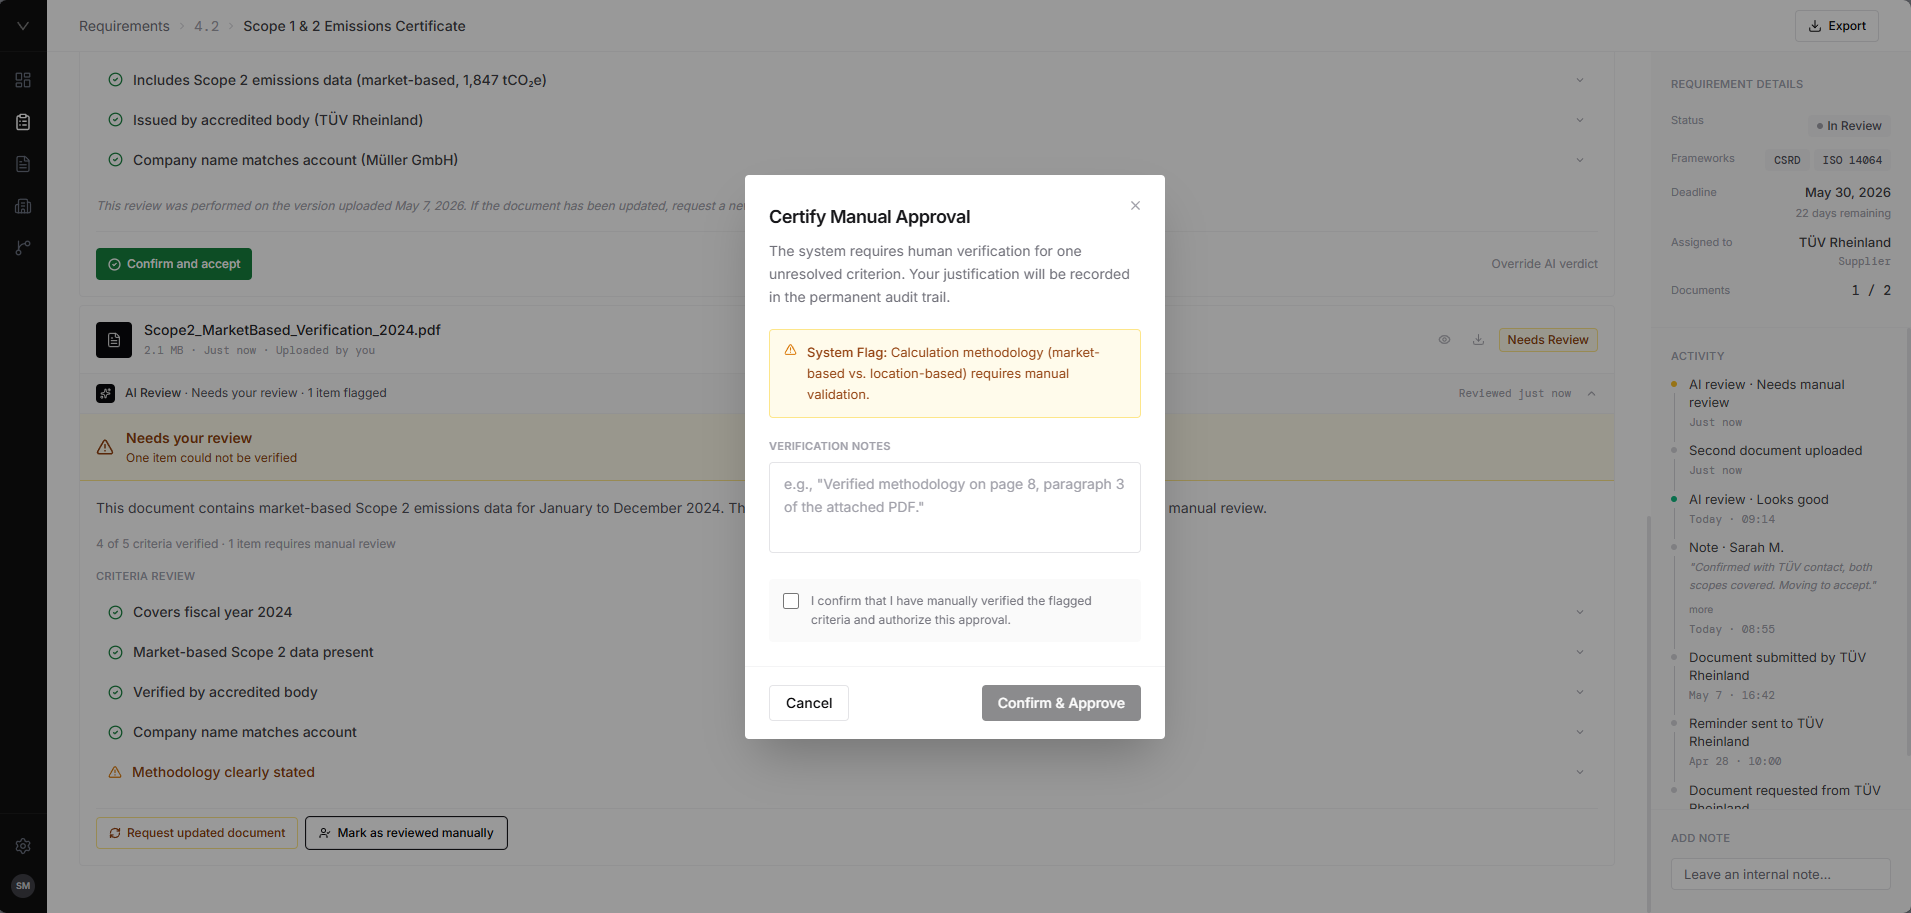The image size is (1911, 913).
Task: Click check icon beside Market-based Scope 2 data
Action: 115,652
